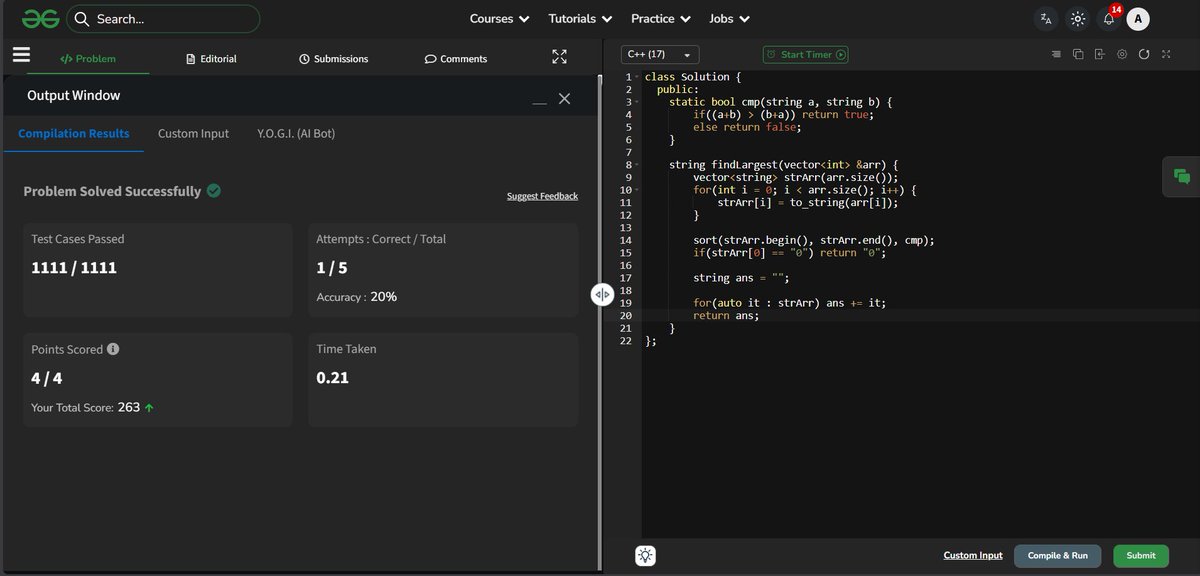Click the Suggest Feedback link

click(542, 196)
